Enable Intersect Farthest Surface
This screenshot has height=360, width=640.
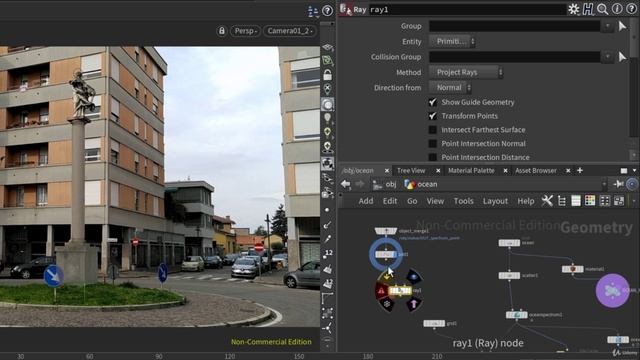[x=433, y=130]
